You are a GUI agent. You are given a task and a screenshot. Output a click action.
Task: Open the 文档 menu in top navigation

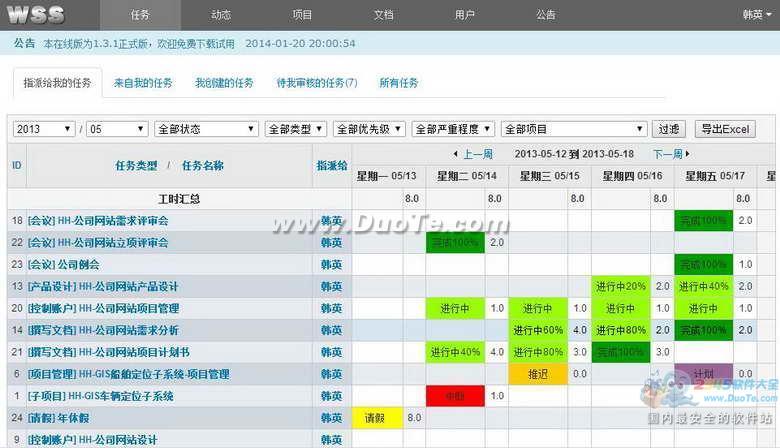(384, 15)
